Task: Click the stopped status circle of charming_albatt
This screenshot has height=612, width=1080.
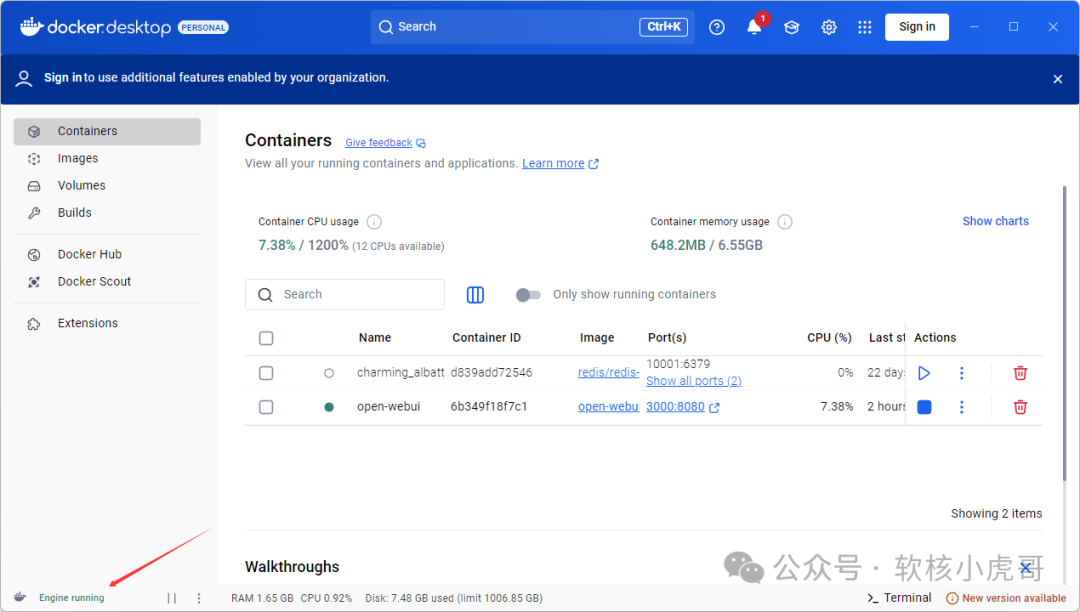Action: pyautogui.click(x=329, y=373)
